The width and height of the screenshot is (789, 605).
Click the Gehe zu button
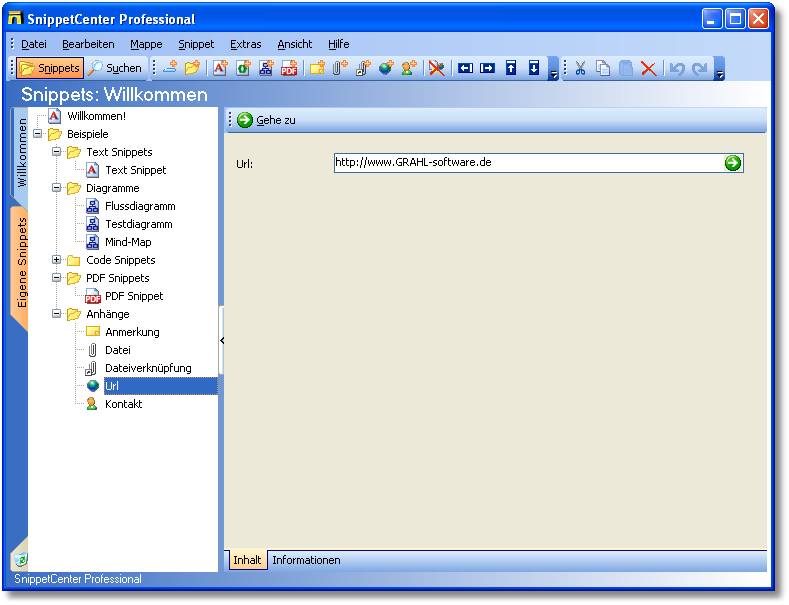point(266,120)
